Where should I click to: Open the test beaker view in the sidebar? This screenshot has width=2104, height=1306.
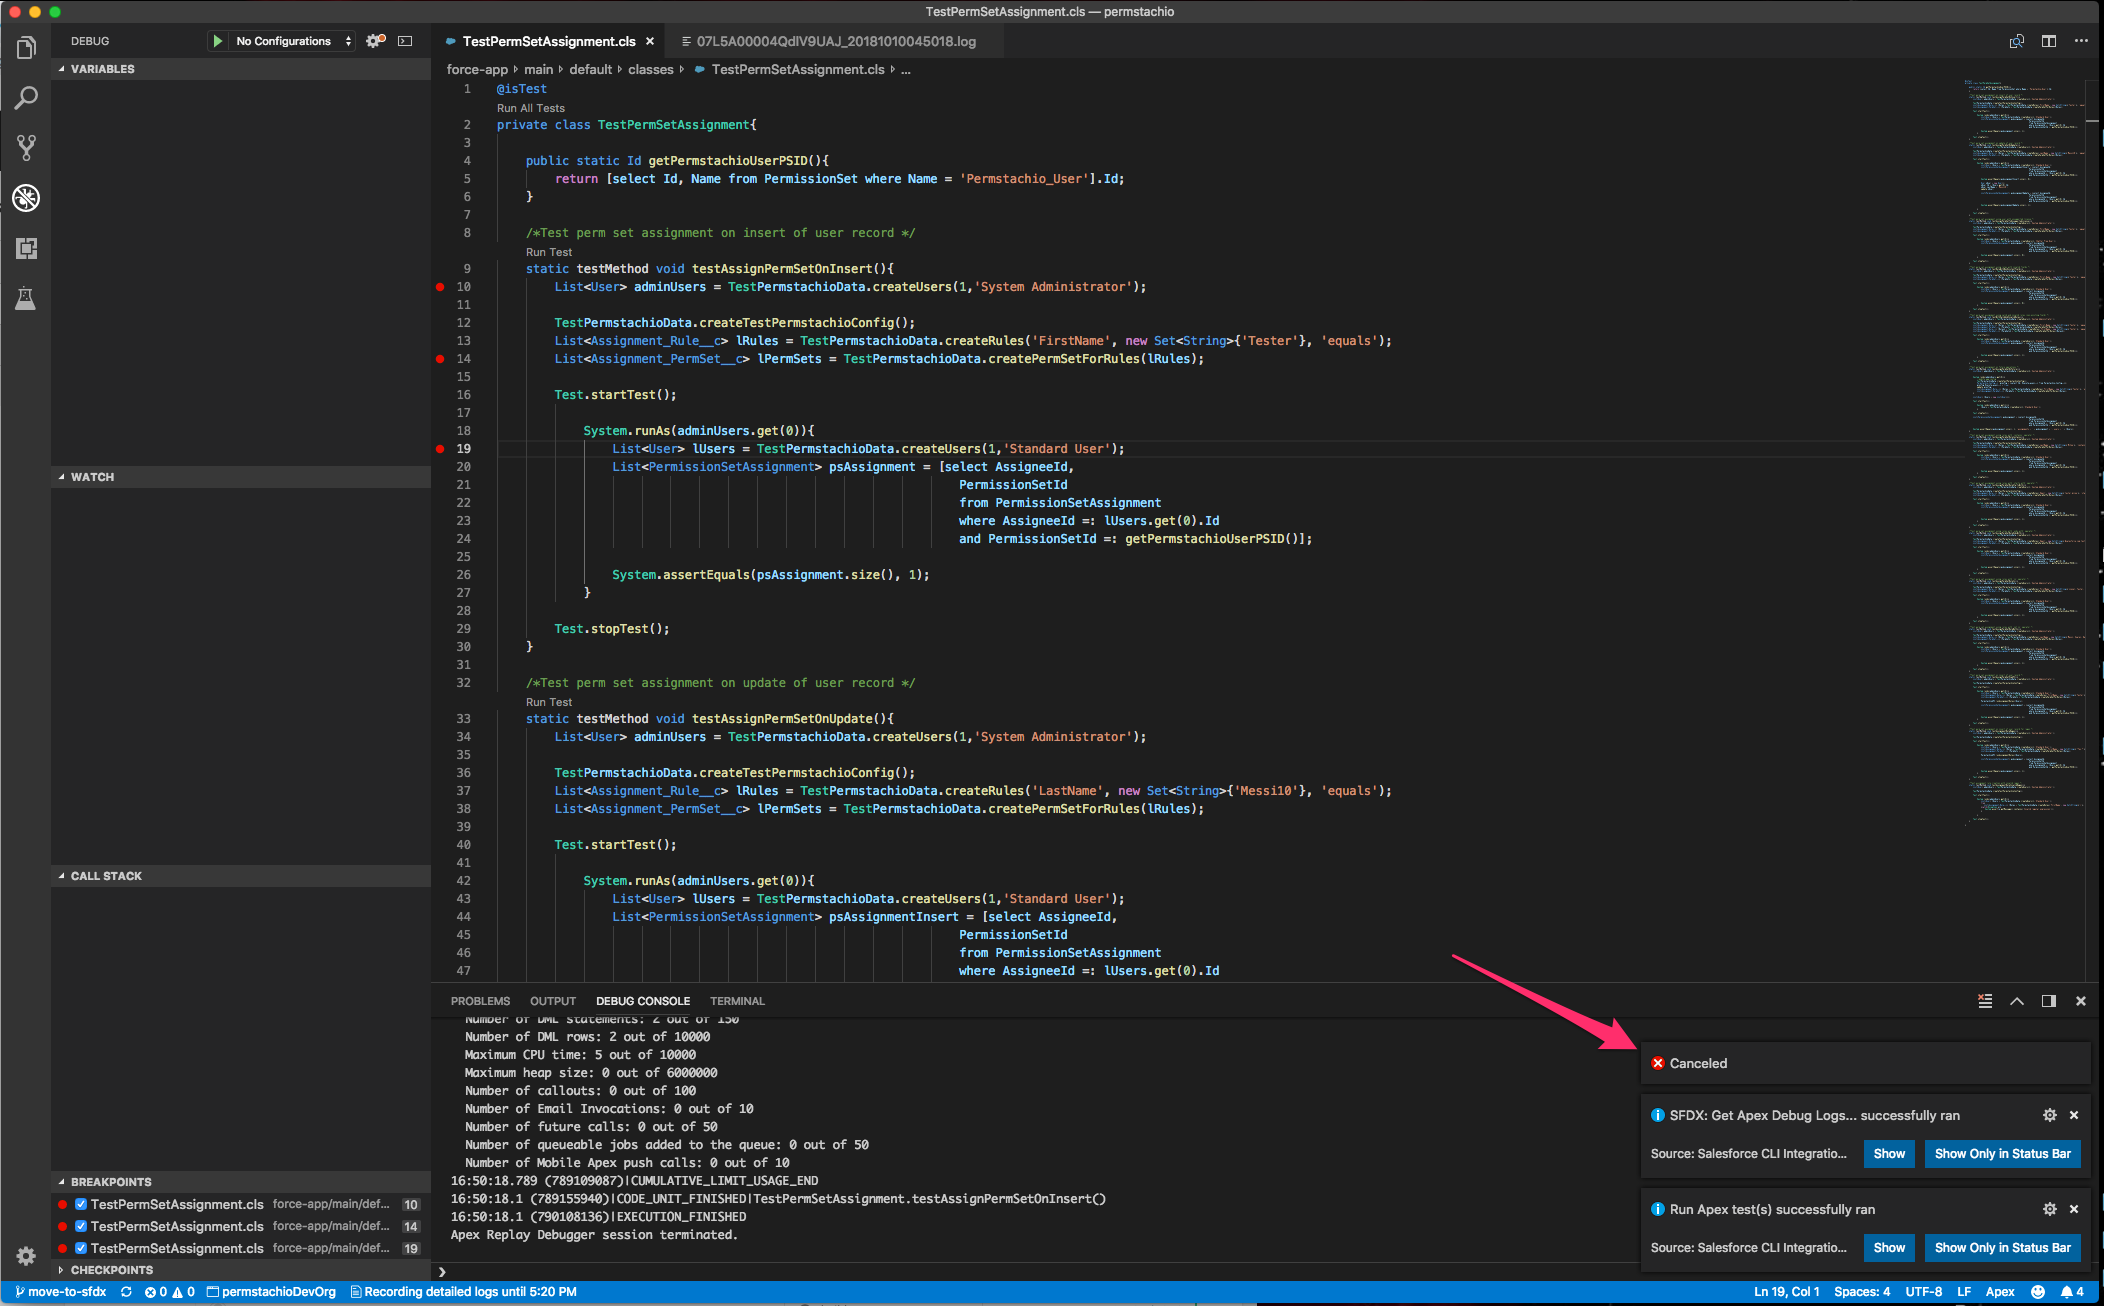tap(26, 298)
